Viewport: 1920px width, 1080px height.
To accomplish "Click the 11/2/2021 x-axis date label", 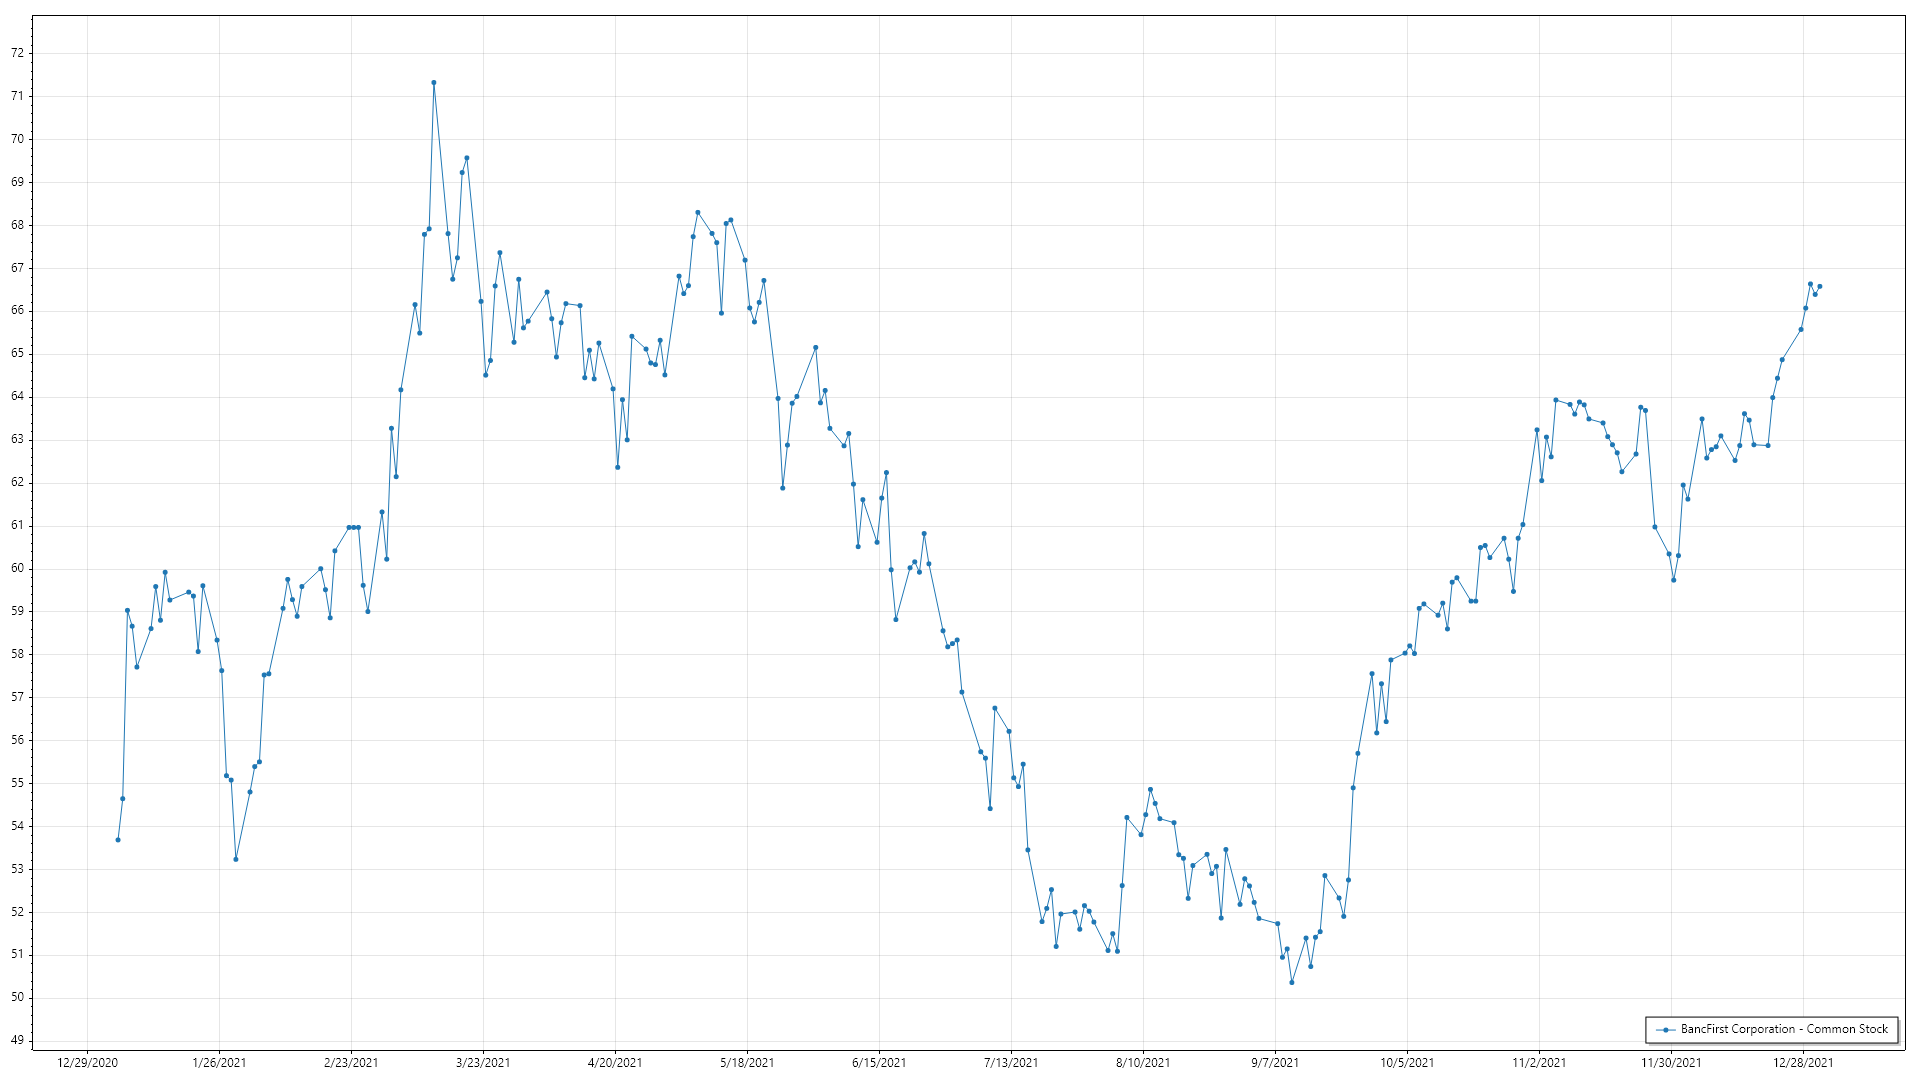I will point(1539,1063).
